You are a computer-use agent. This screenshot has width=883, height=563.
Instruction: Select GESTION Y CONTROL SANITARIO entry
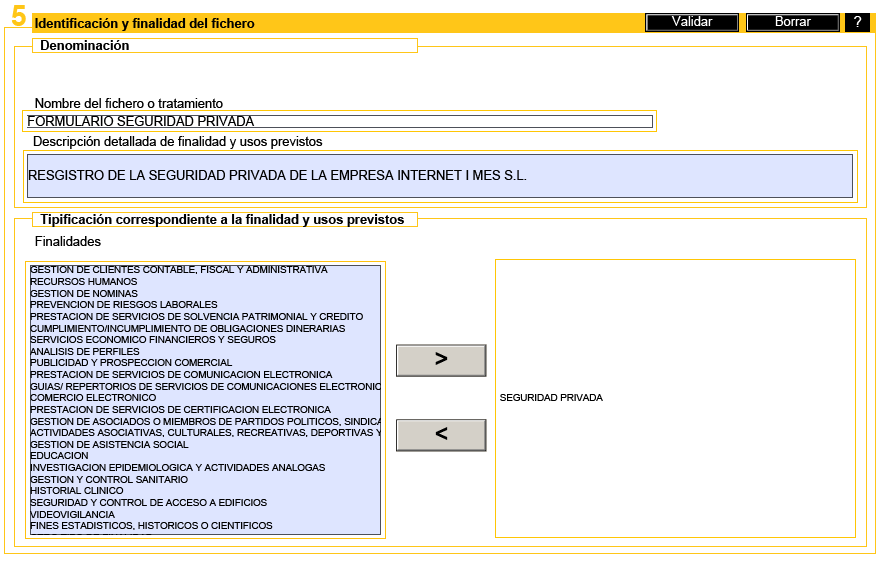[x=109, y=479]
